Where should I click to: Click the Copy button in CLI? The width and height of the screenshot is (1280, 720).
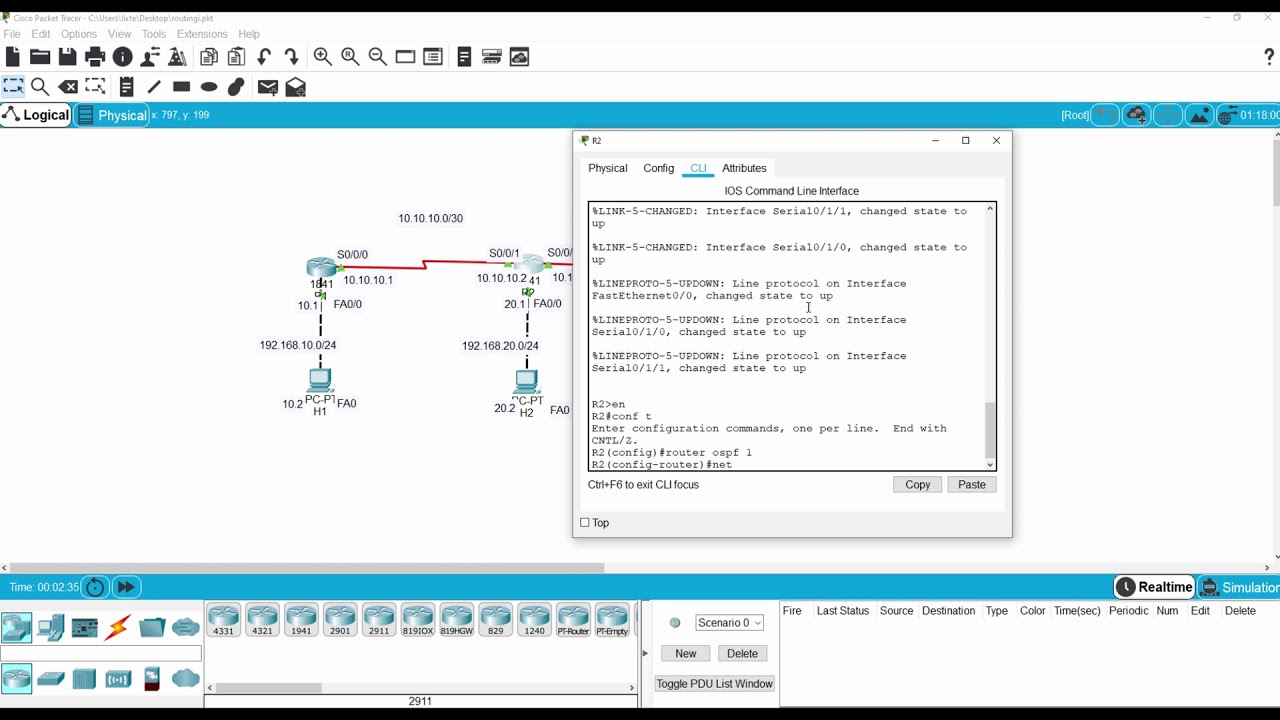918,485
